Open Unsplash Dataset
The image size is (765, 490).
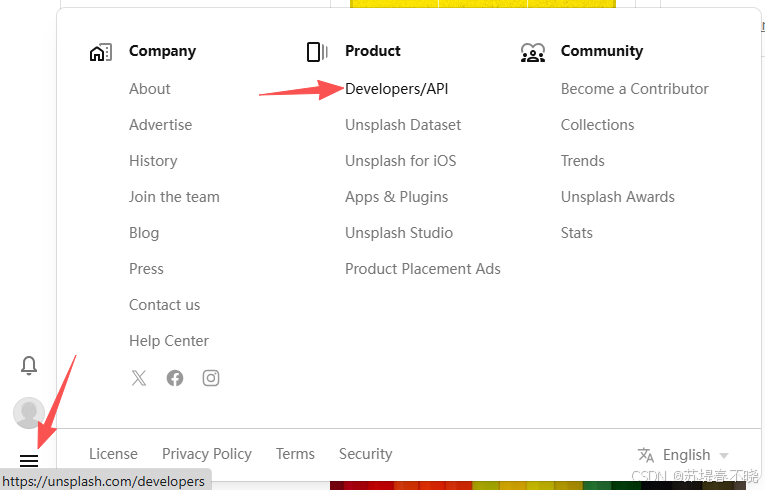403,125
